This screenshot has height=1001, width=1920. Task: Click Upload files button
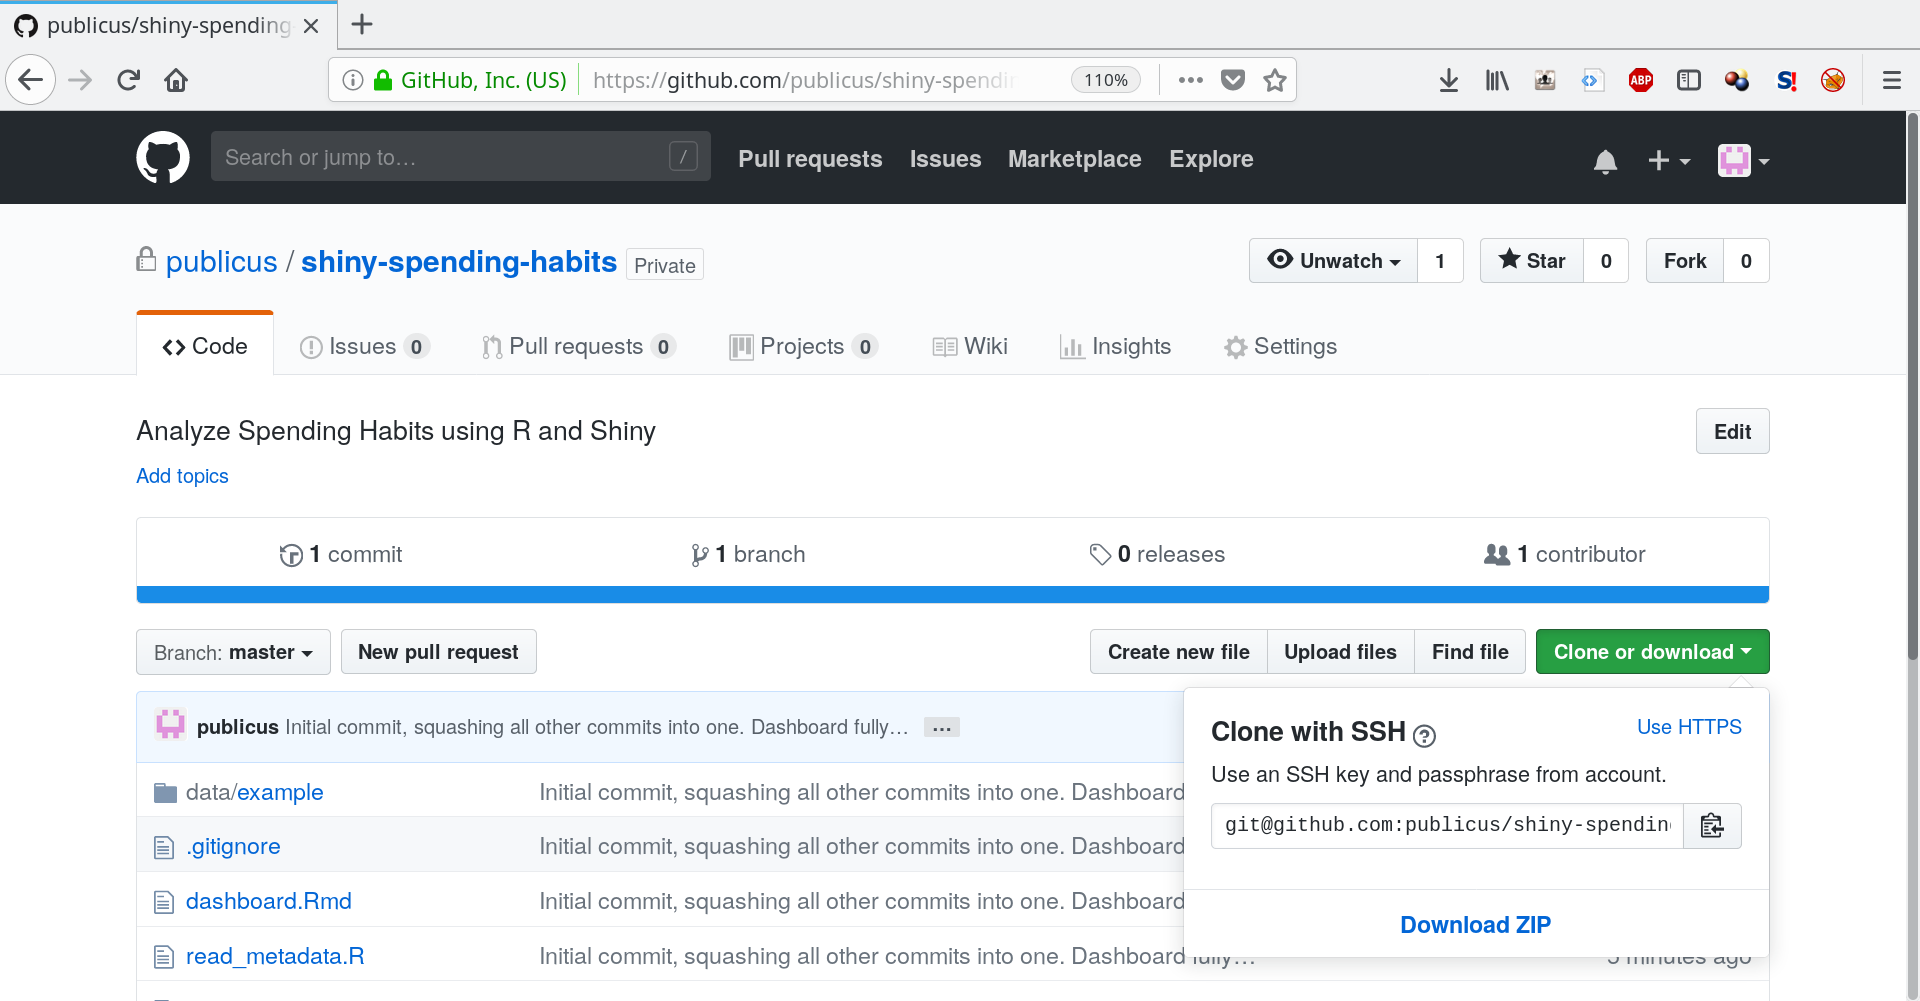point(1340,652)
